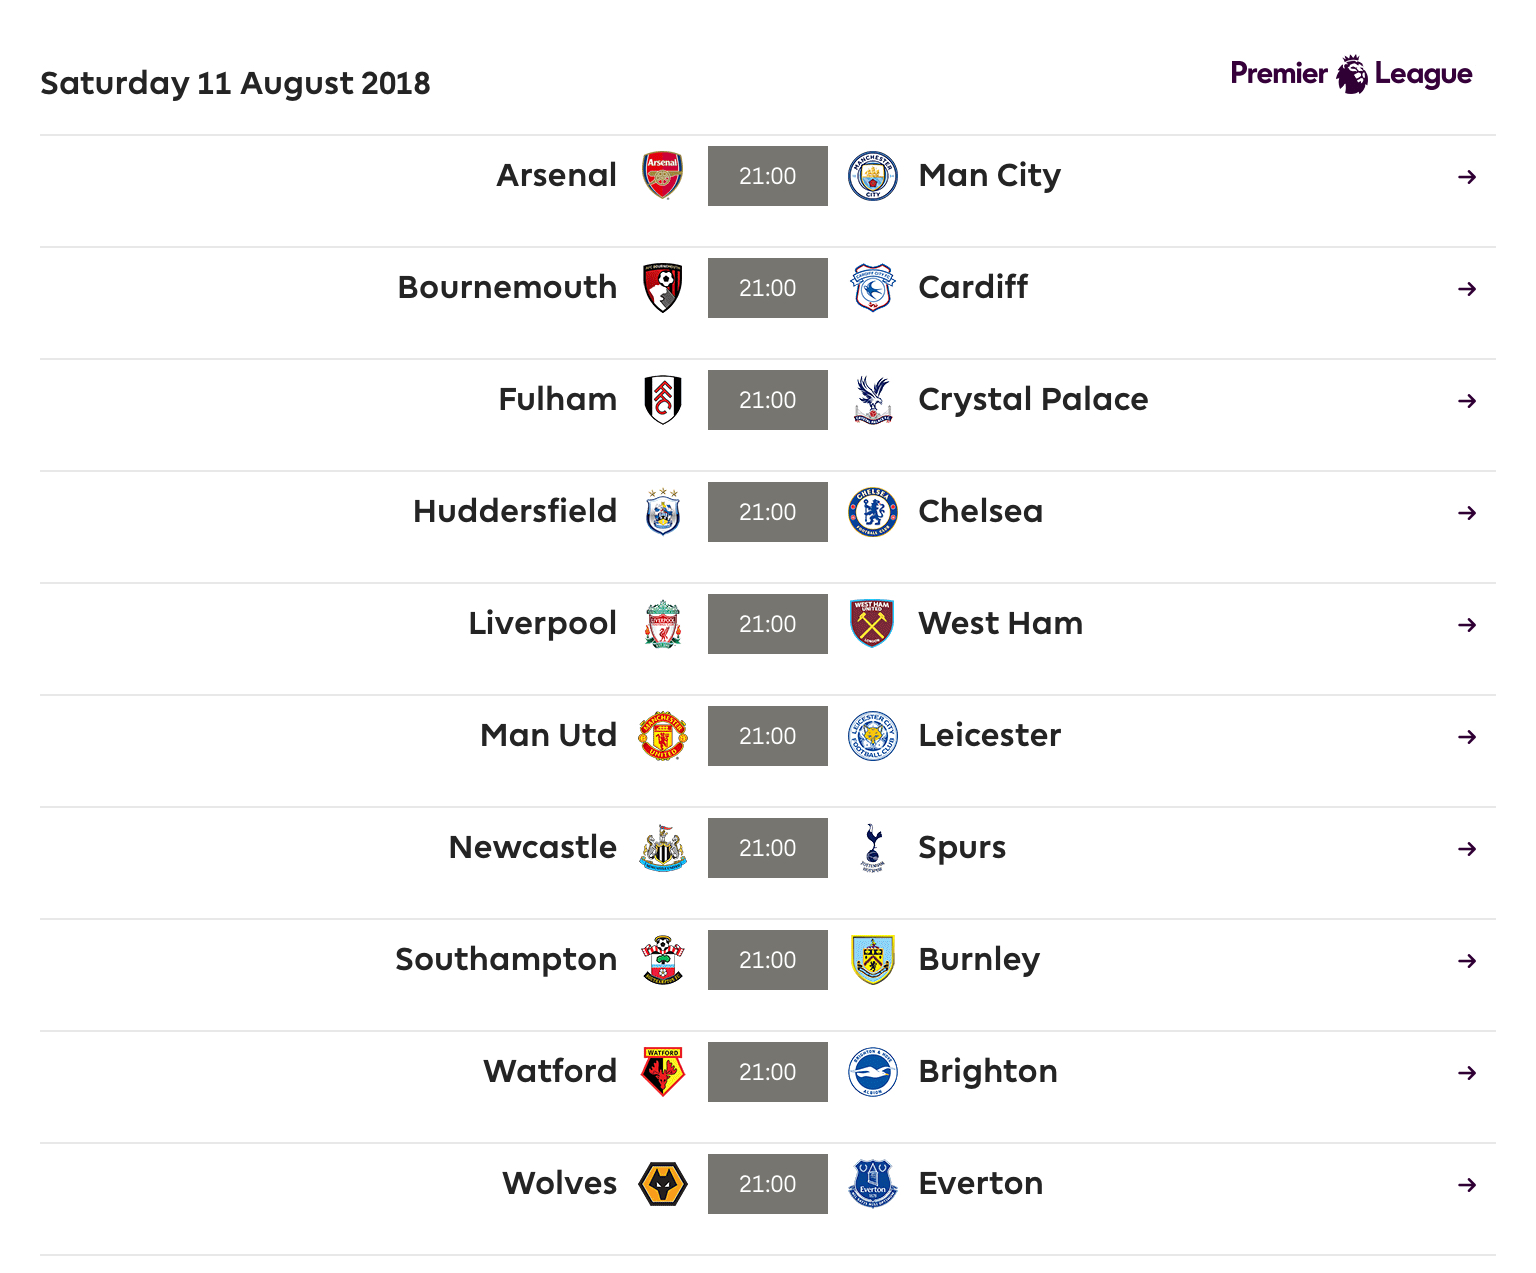Click the West Ham team name

coord(1000,623)
